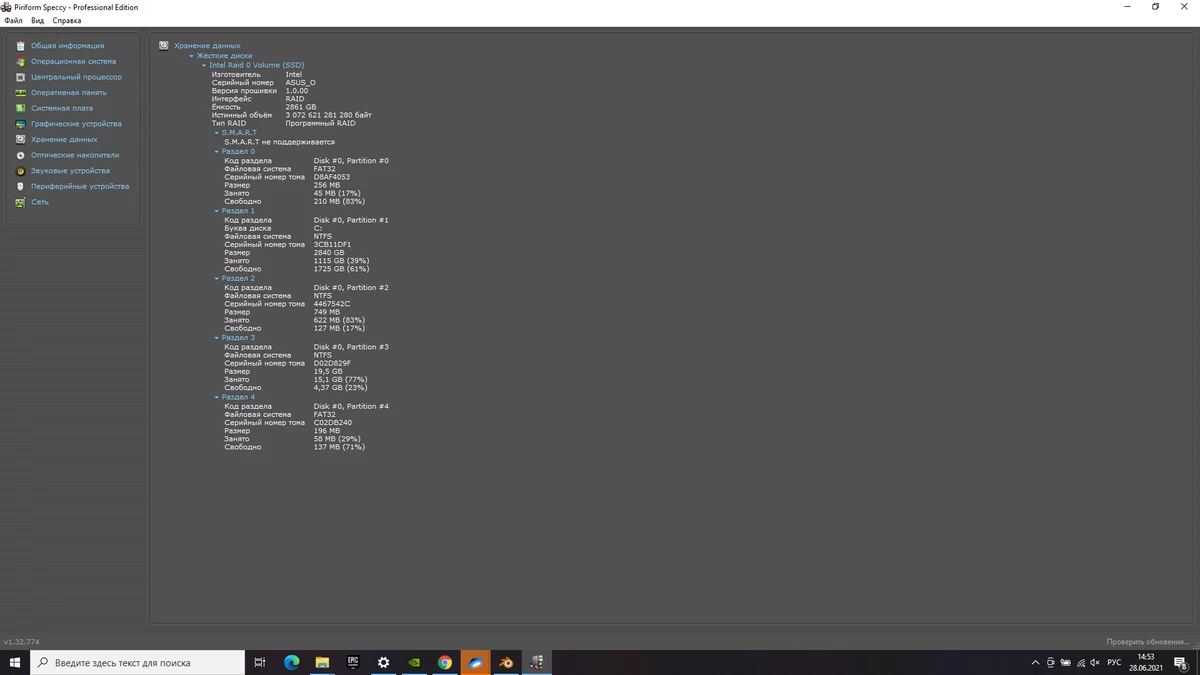This screenshot has width=1200, height=675.
Task: Select volume serial 4467542C
Action: [x=332, y=304]
